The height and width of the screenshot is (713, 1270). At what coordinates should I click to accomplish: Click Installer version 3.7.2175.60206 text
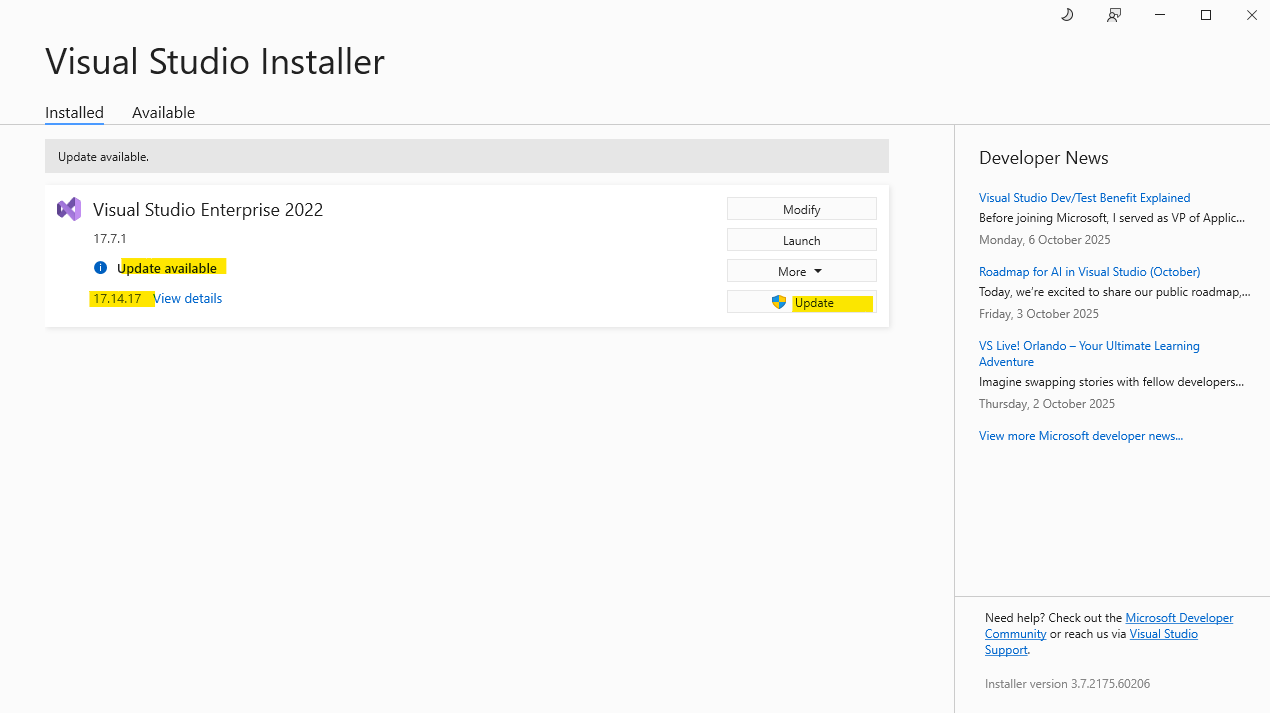point(1067,684)
